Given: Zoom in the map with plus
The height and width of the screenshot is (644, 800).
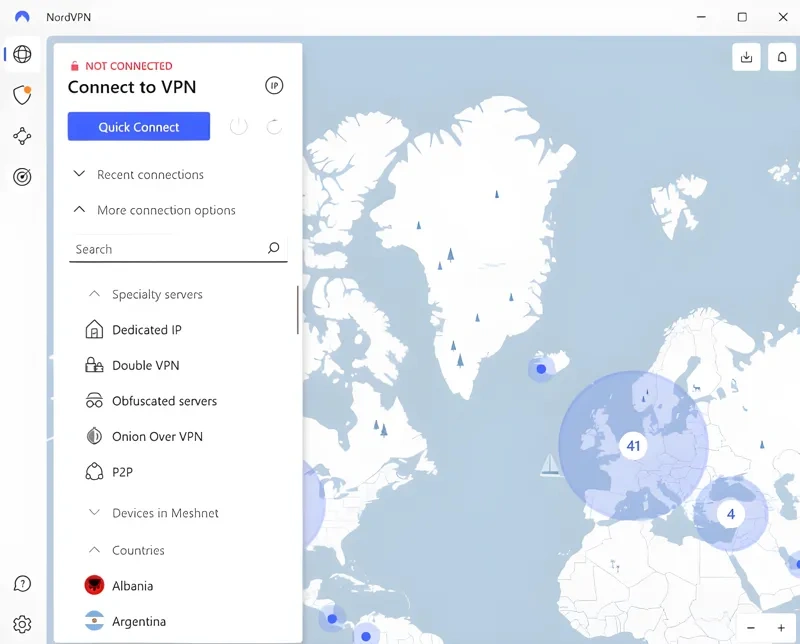Looking at the screenshot, I should coord(781,628).
